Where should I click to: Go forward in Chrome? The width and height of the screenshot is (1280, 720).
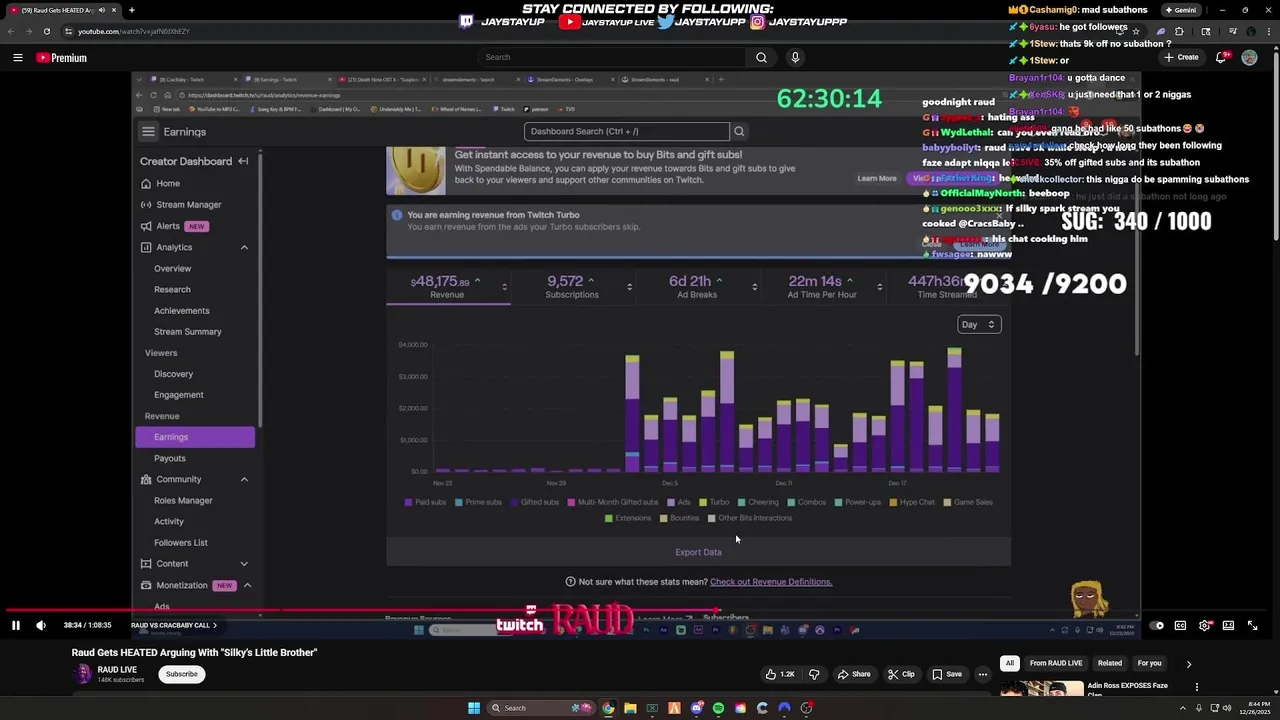click(29, 31)
